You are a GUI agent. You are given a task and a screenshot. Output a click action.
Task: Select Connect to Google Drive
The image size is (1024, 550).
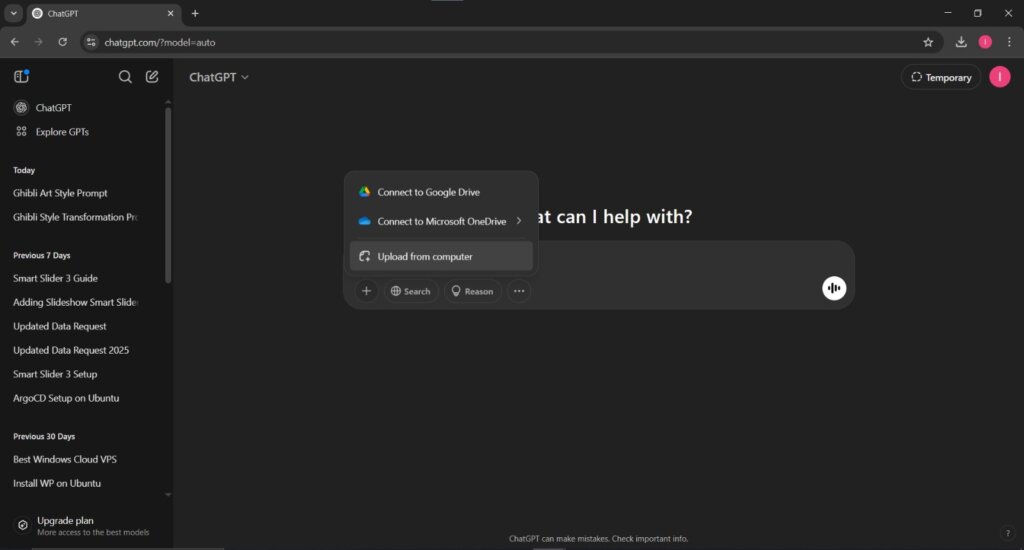[x=441, y=192]
